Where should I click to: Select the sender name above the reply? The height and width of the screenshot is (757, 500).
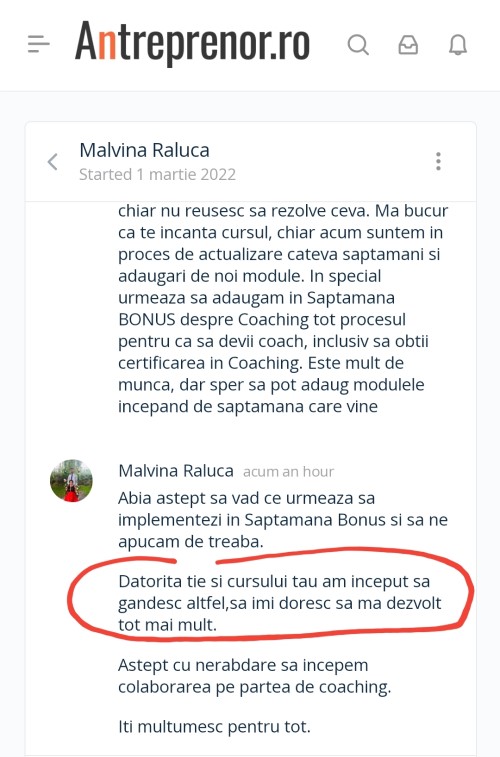tap(176, 471)
